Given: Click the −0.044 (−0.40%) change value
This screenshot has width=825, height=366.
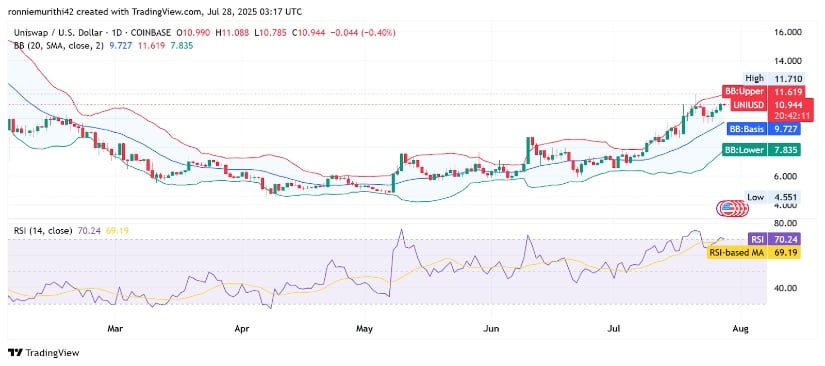Looking at the screenshot, I should 363,33.
